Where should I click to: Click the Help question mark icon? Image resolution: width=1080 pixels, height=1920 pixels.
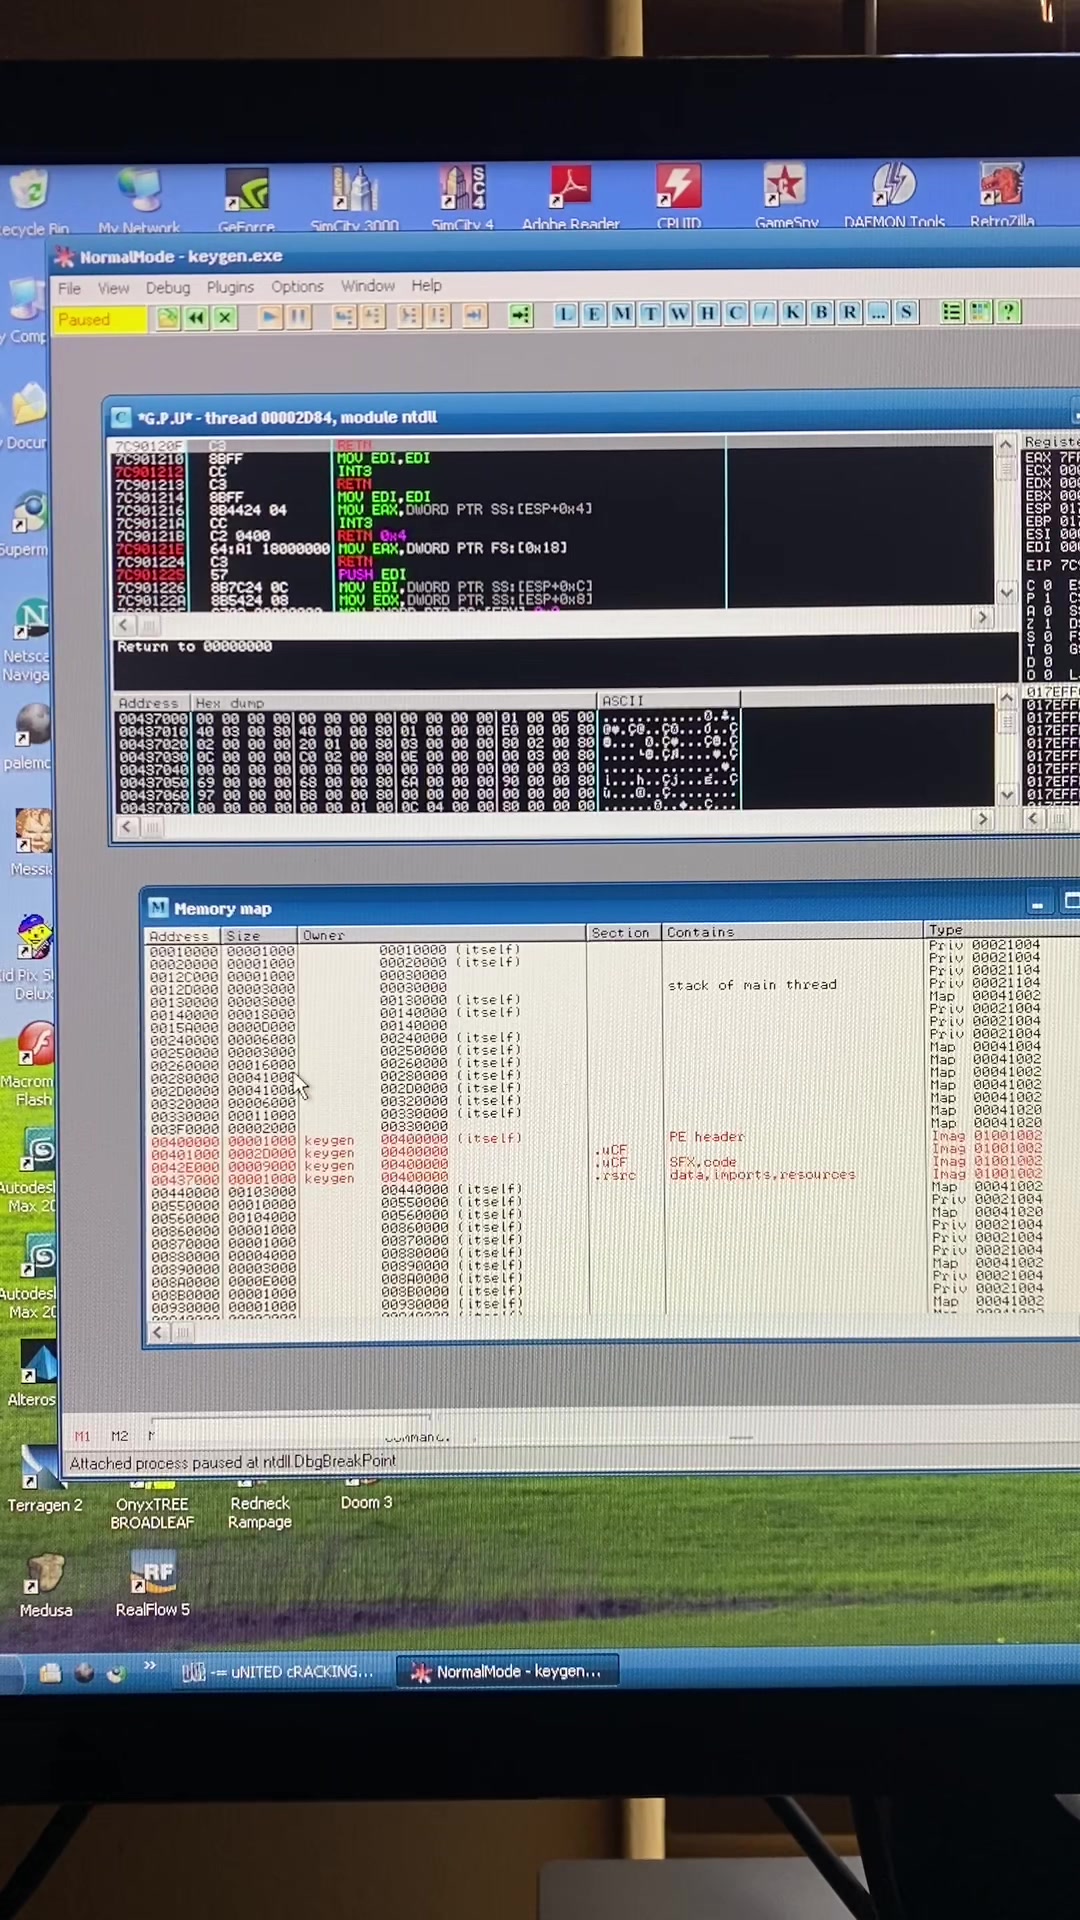tap(1008, 311)
